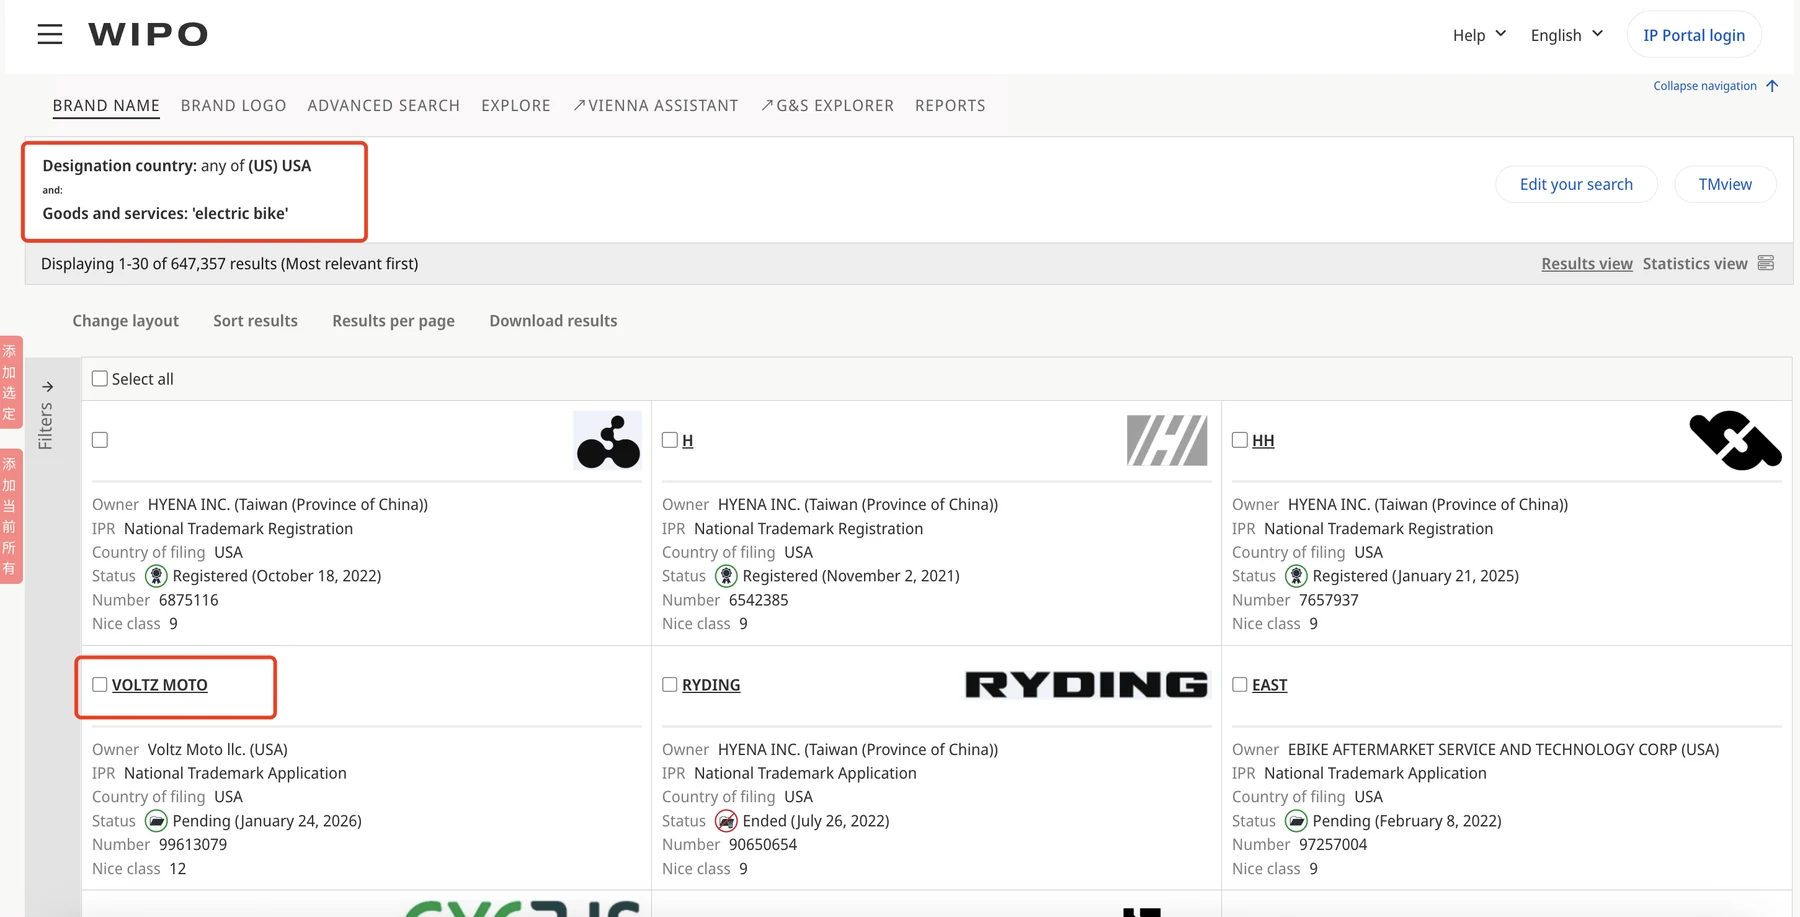Open the EXPLORE tab
1800x917 pixels.
click(x=516, y=106)
